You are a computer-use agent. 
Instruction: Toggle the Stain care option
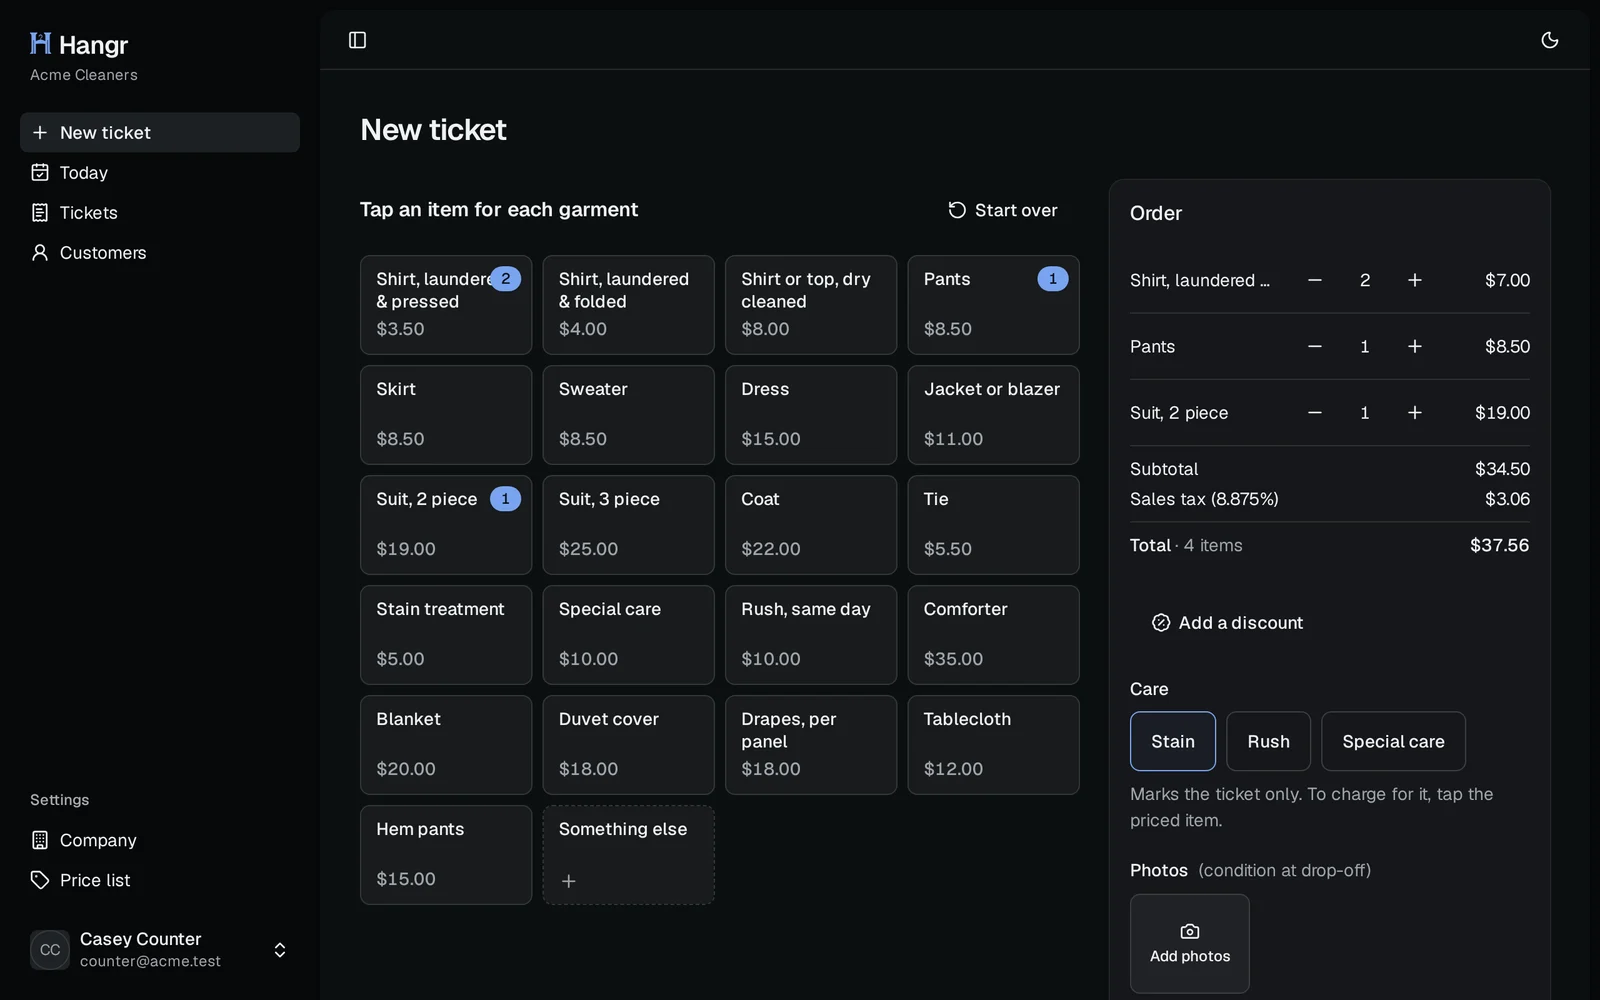[x=1173, y=741]
